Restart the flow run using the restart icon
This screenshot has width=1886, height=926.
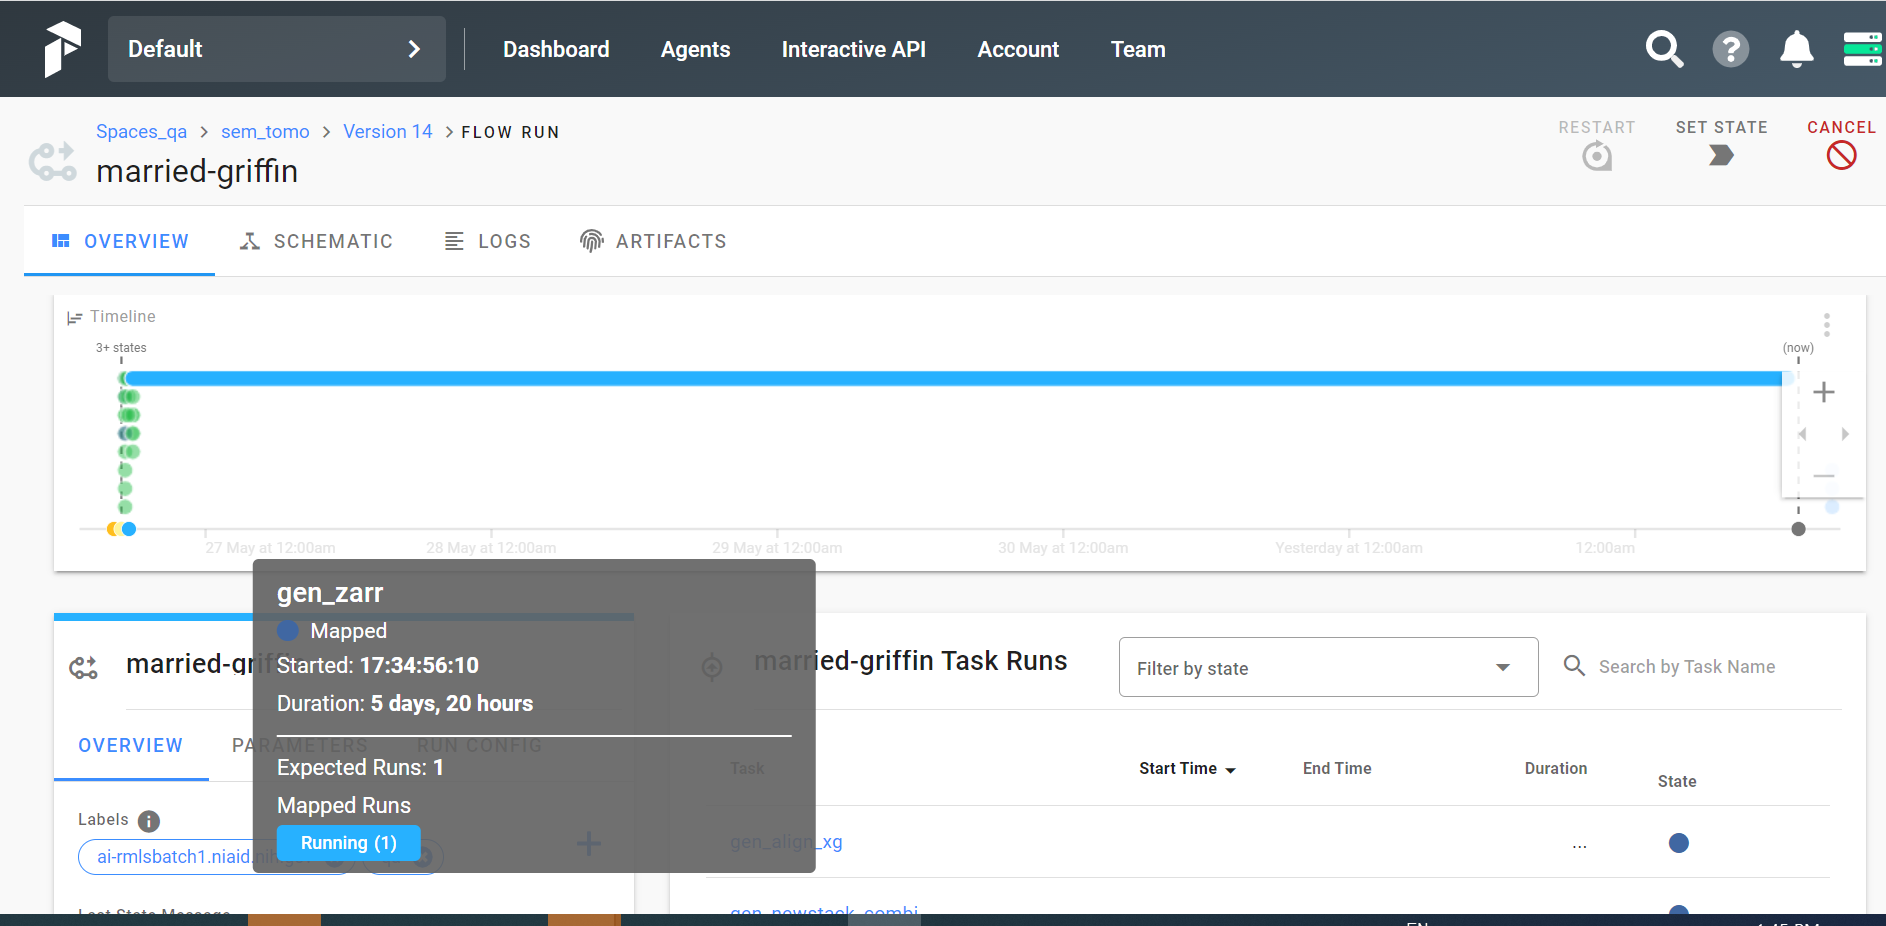[x=1596, y=156]
